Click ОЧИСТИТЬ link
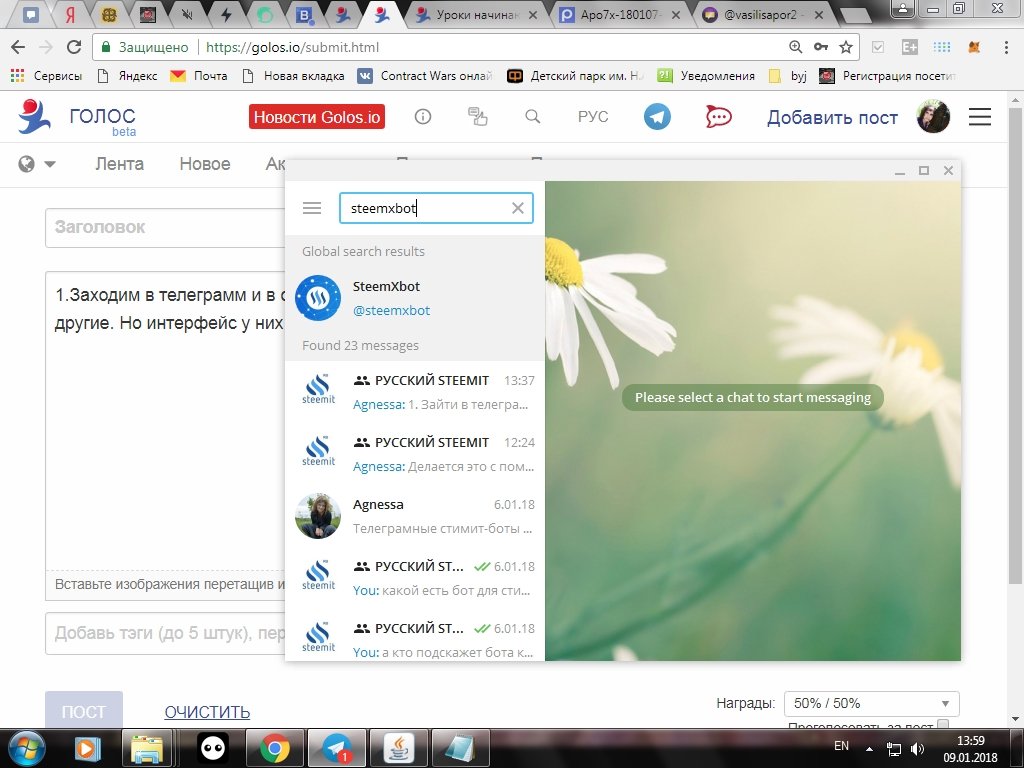Viewport: 1024px width, 768px height. [207, 712]
